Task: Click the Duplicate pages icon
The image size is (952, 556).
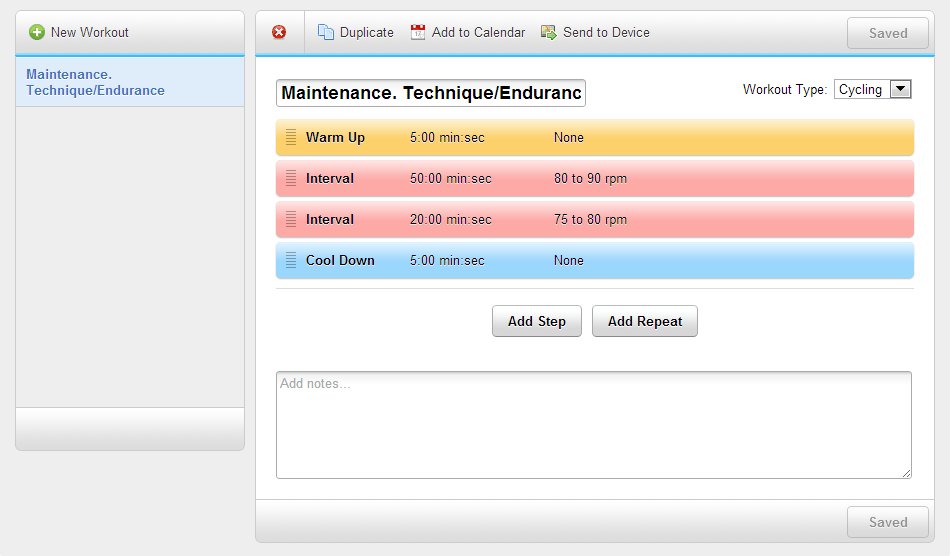Action: pos(326,32)
